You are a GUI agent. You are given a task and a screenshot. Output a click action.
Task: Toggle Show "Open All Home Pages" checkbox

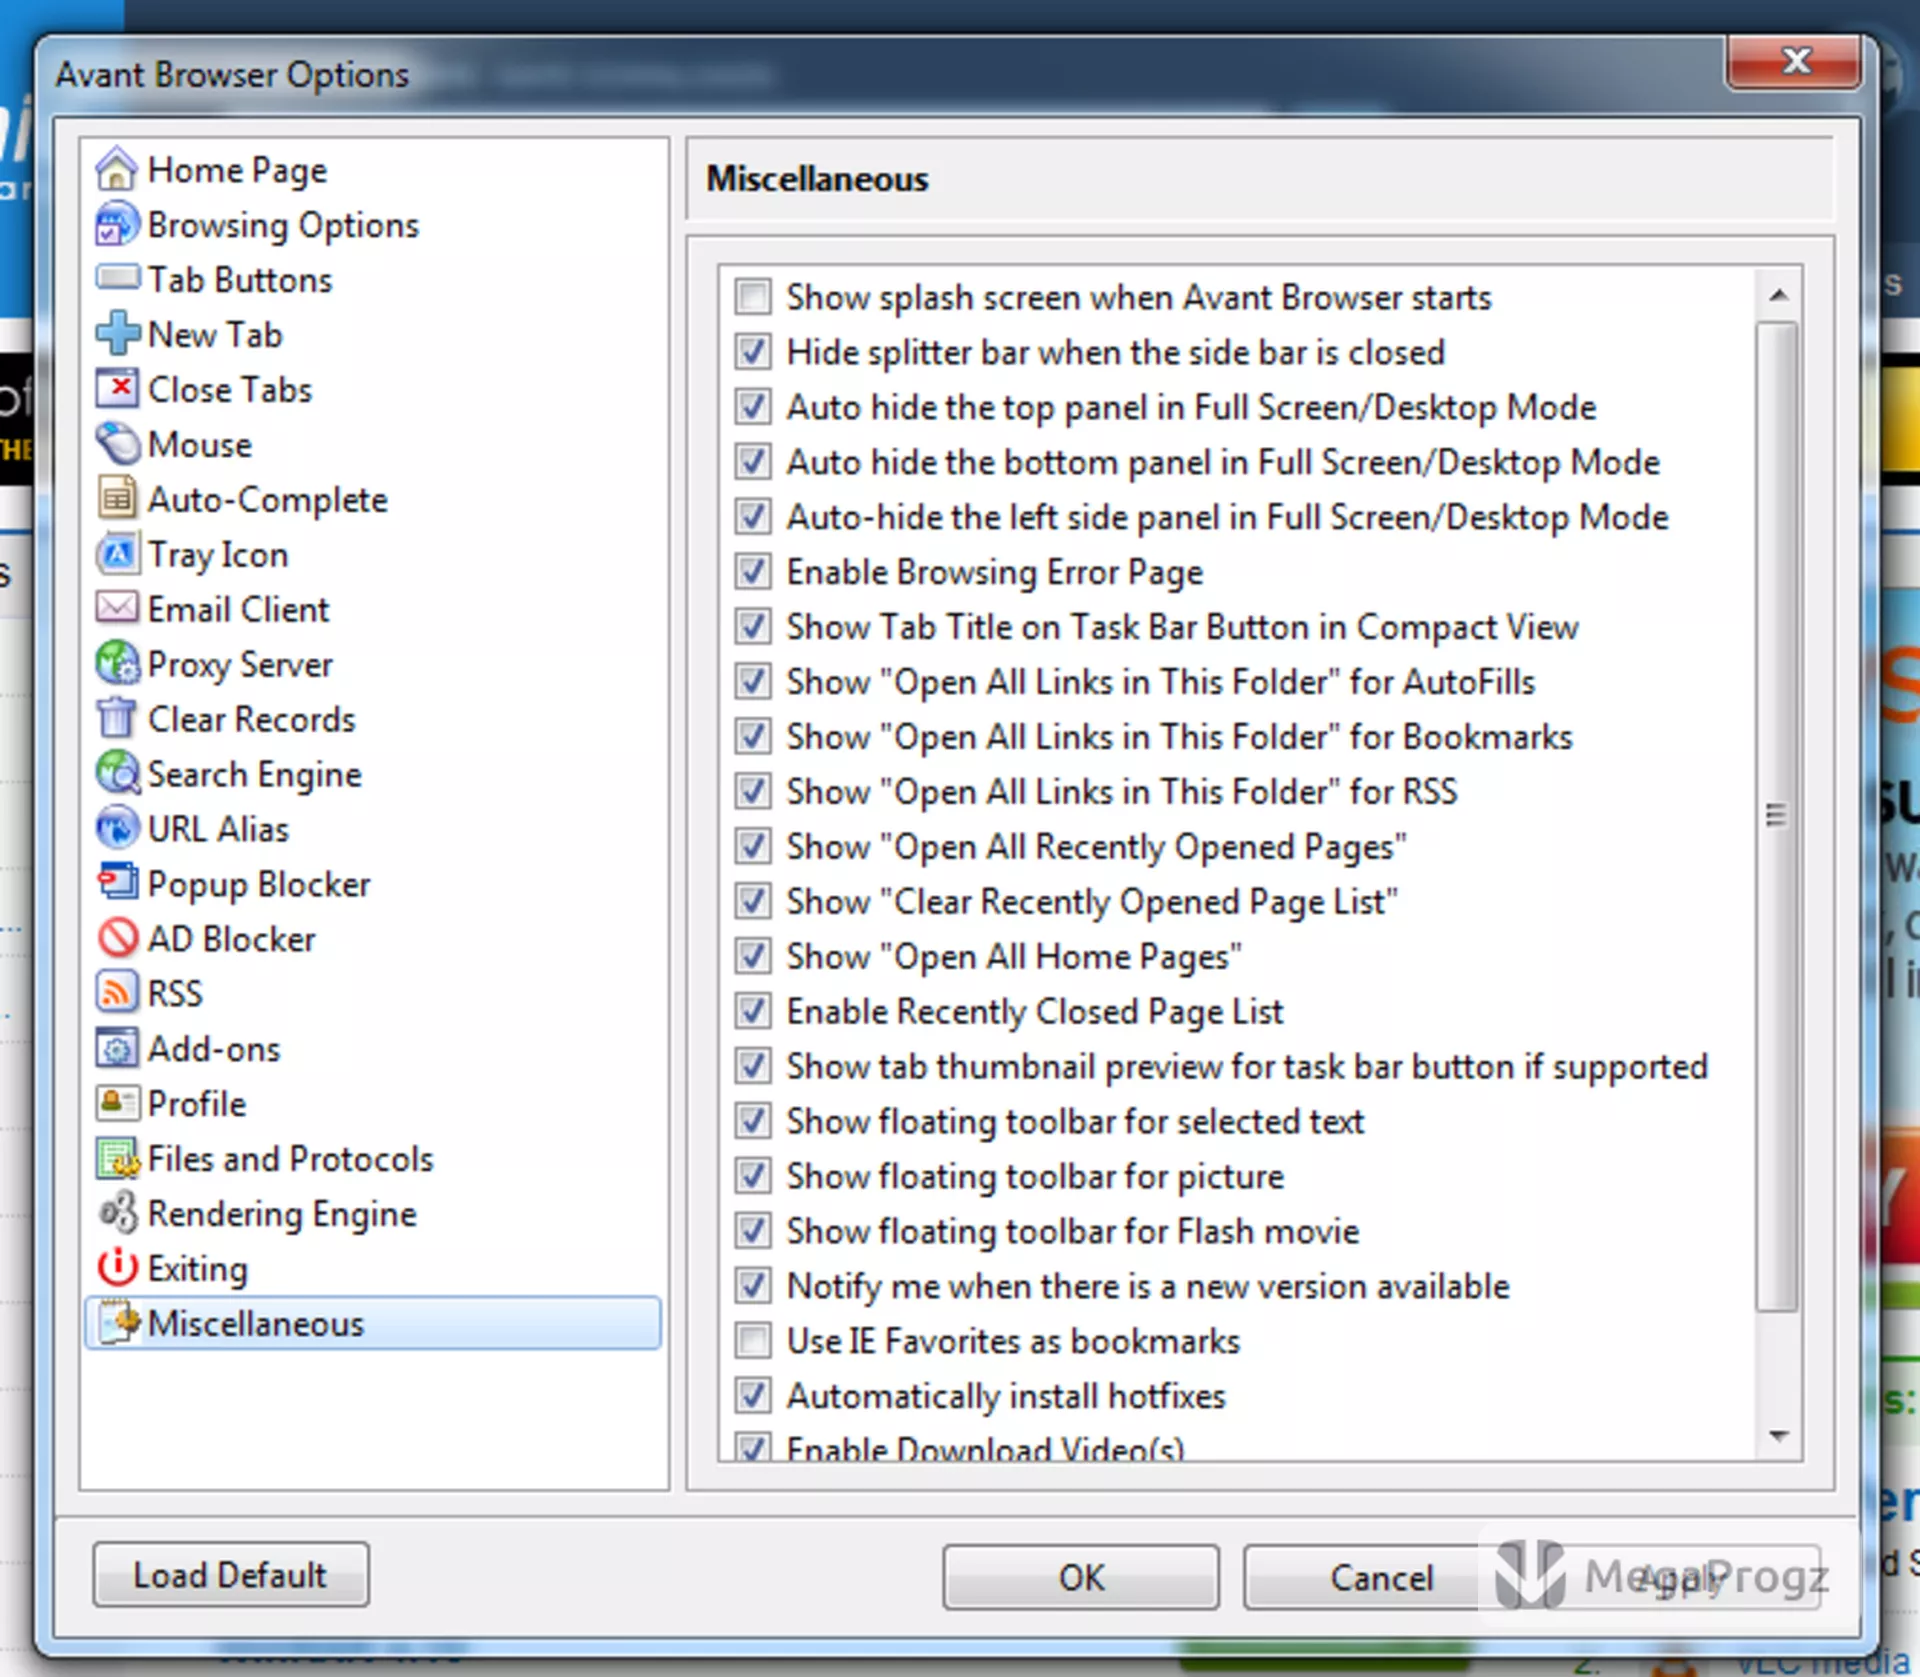(x=752, y=956)
